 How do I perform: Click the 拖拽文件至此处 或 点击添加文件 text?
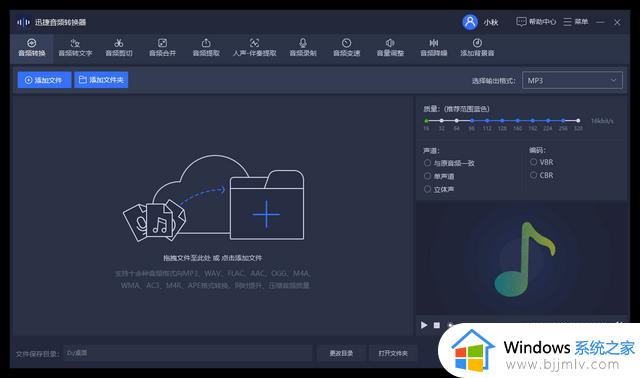click(x=213, y=258)
